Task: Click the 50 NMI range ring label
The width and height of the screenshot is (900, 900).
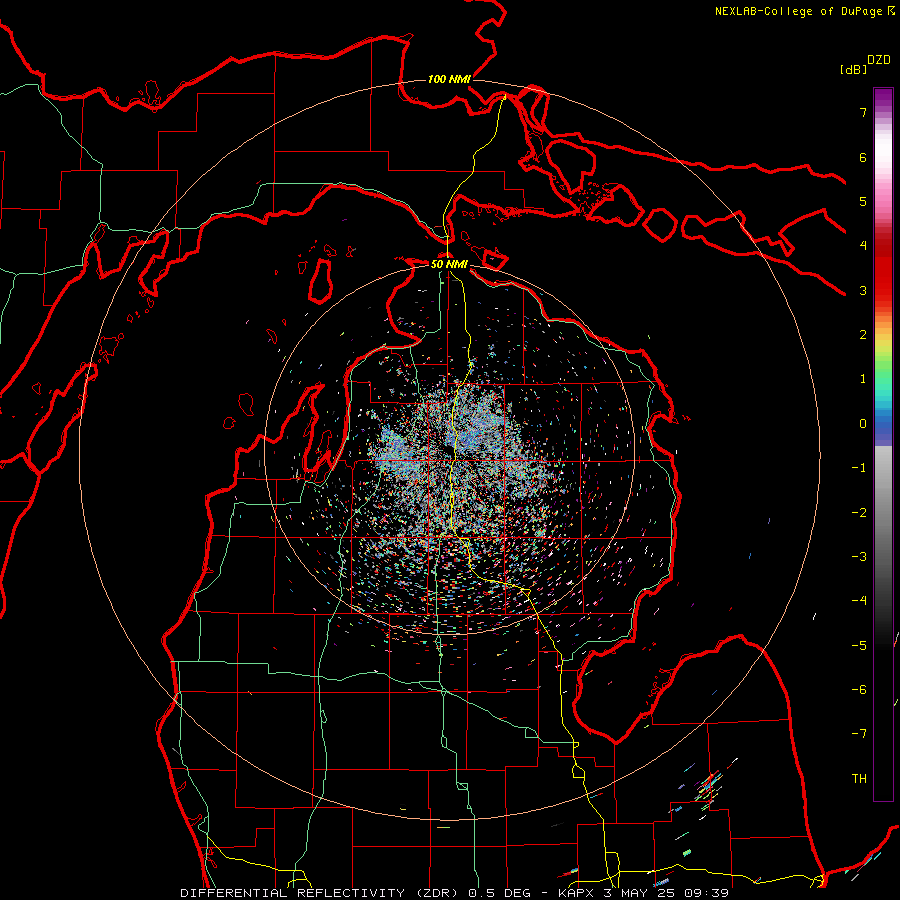Action: tap(449, 264)
